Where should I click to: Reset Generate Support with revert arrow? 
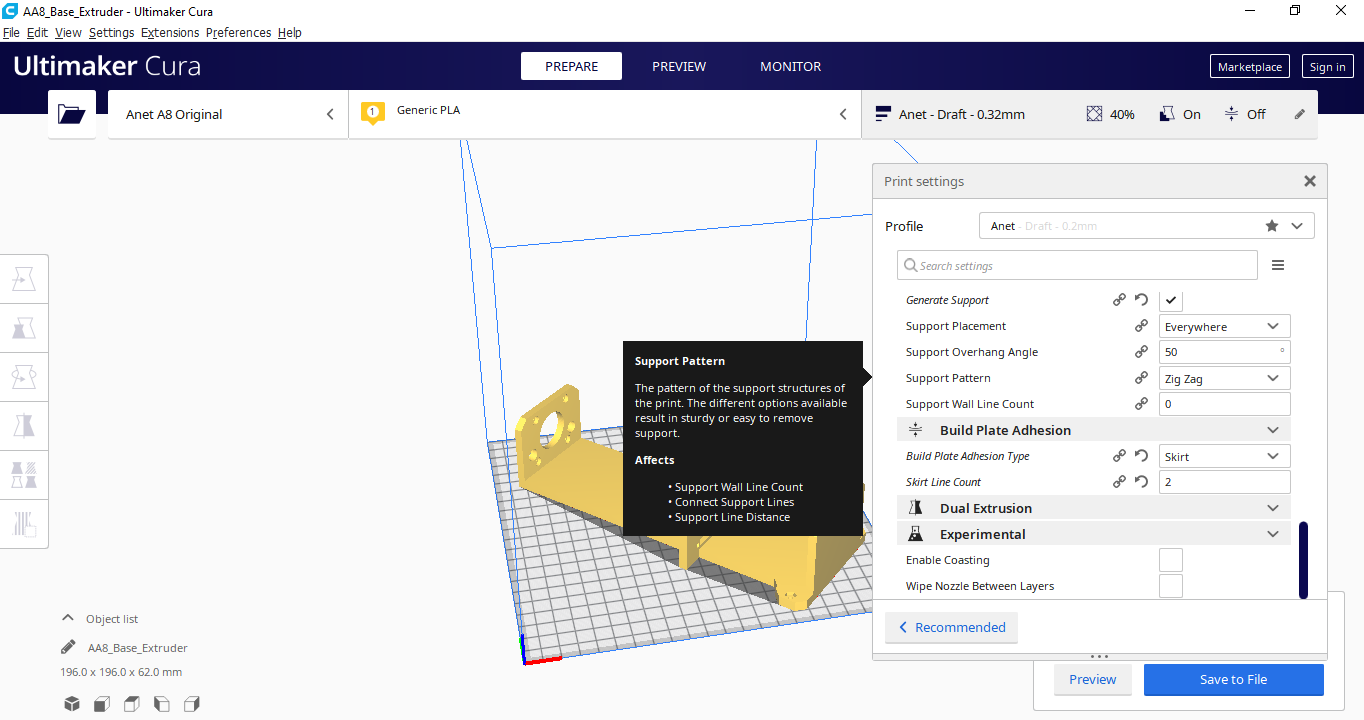[x=1141, y=300]
